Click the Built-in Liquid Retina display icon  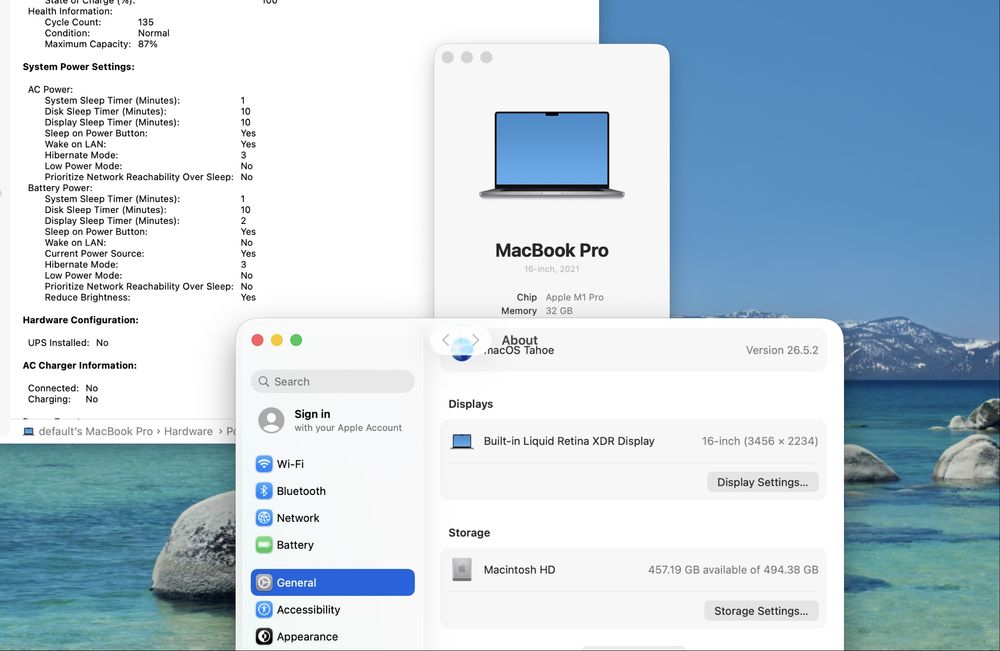462,441
